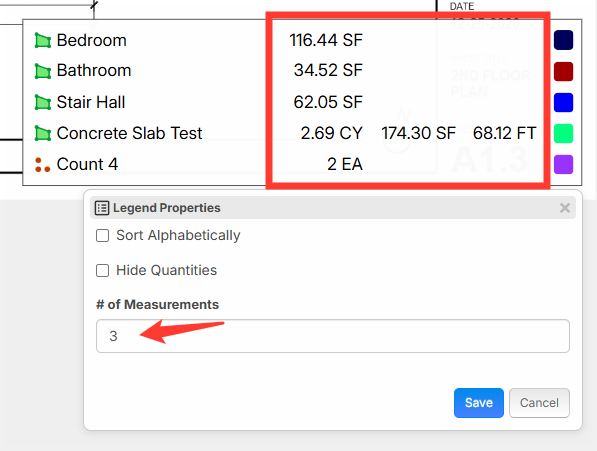This screenshot has width=597, height=451.
Task: Click the Stair Hall area icon
Action: (x=43, y=102)
